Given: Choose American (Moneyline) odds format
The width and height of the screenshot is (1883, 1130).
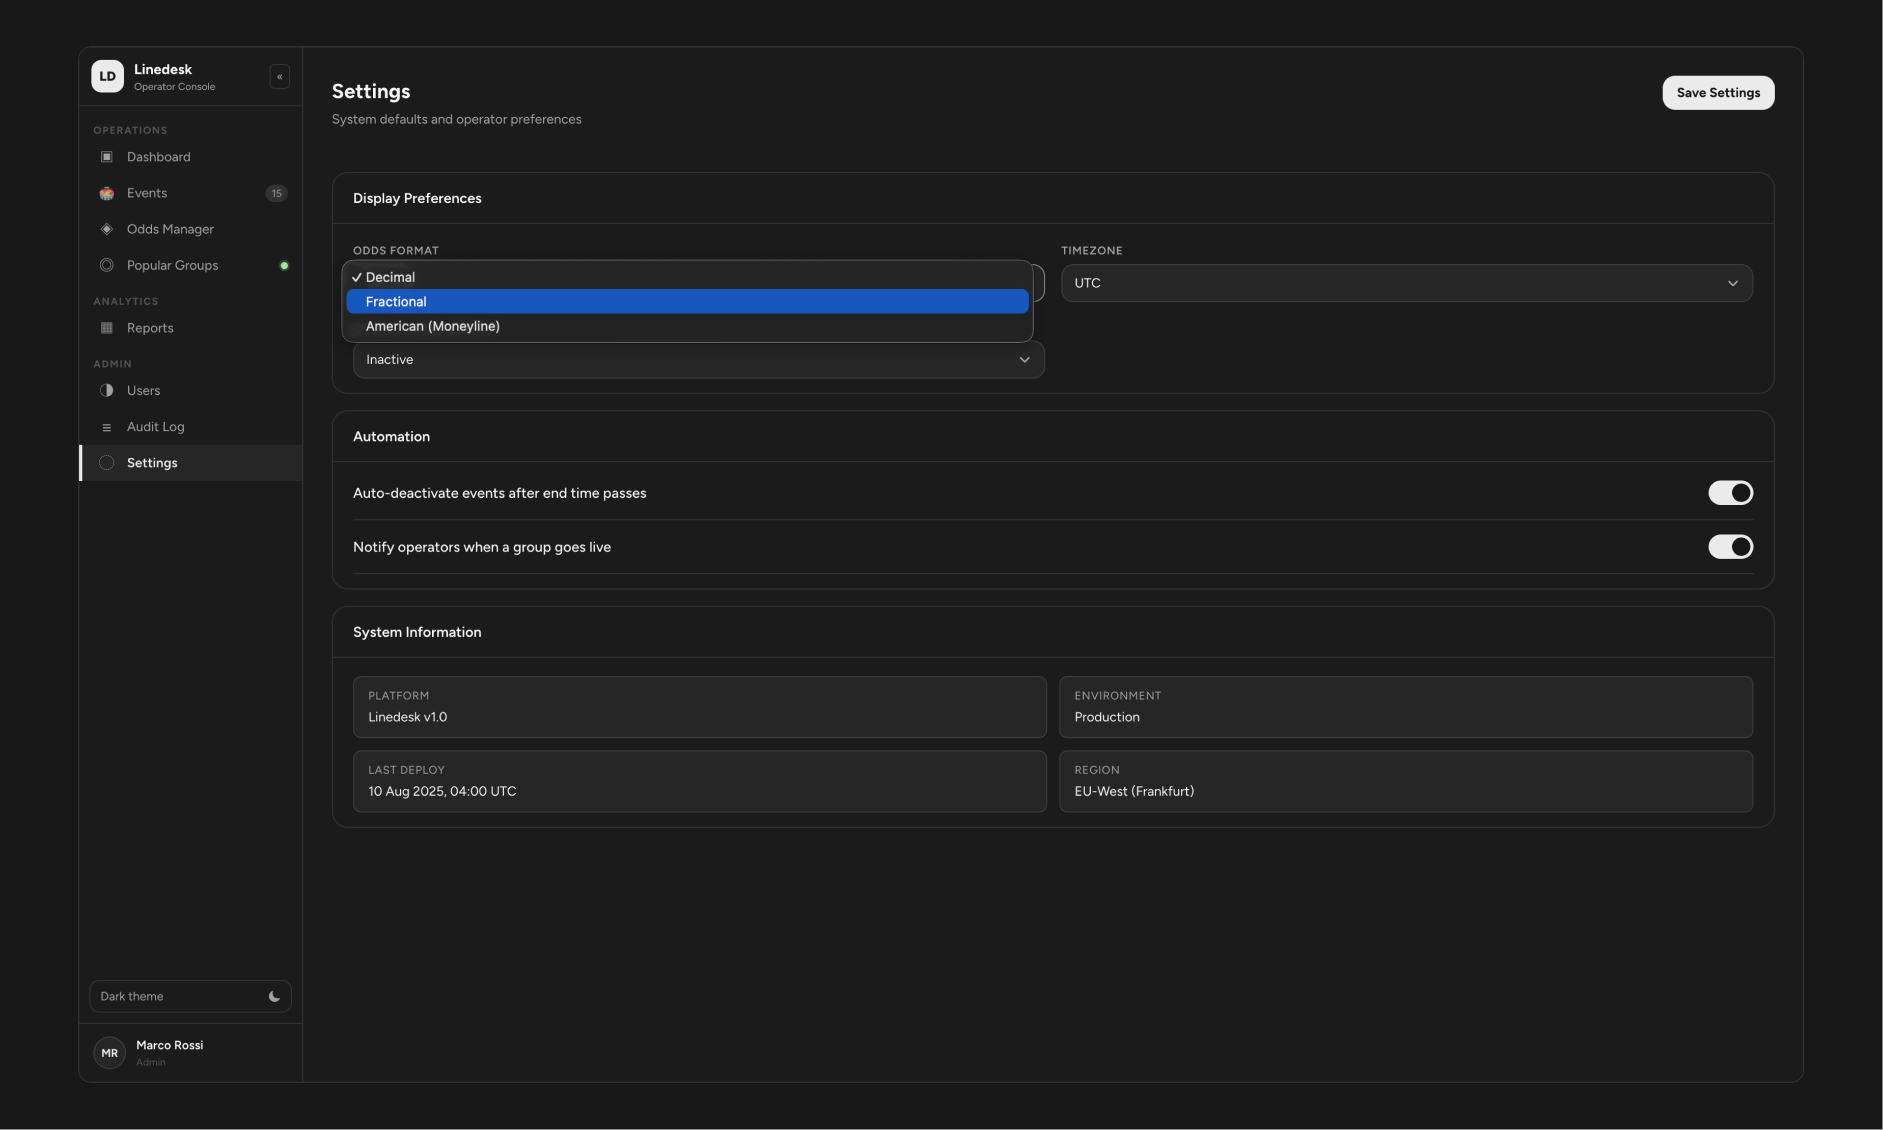Looking at the screenshot, I should pyautogui.click(x=687, y=326).
